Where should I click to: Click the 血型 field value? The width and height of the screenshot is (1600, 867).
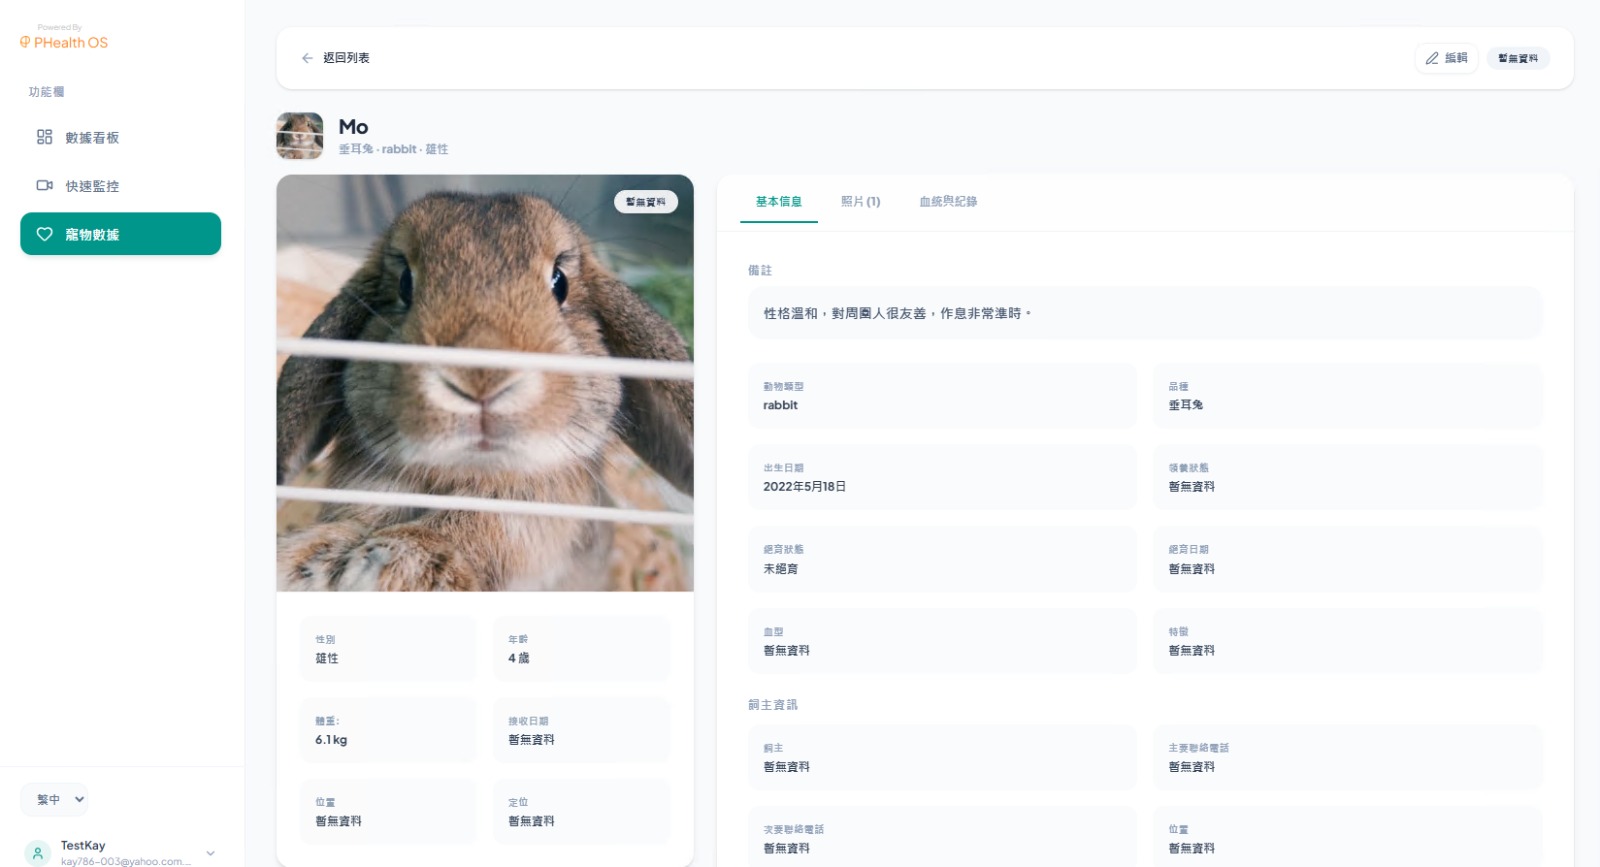click(787, 650)
